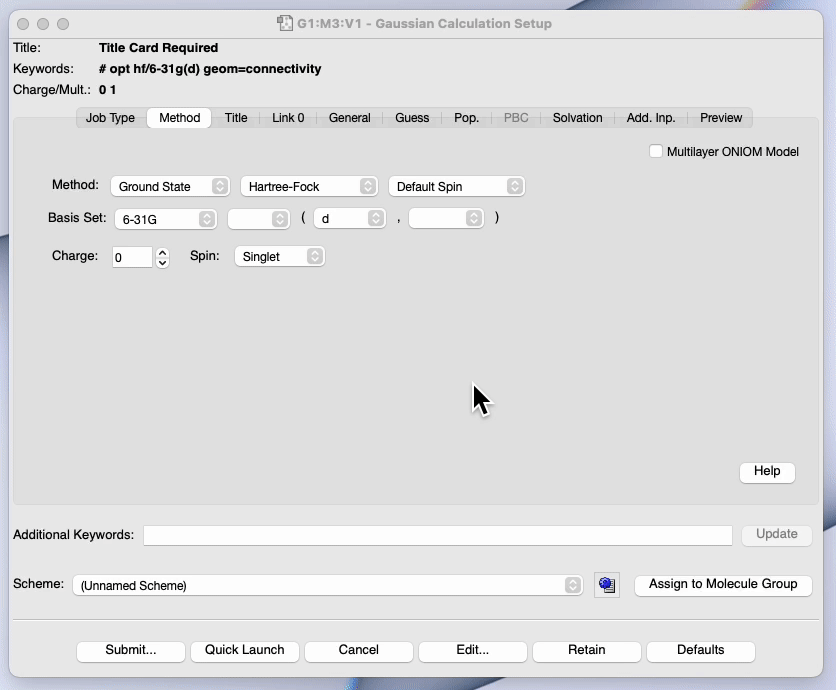Click the Retain button
This screenshot has height=690, width=836.
pos(587,651)
